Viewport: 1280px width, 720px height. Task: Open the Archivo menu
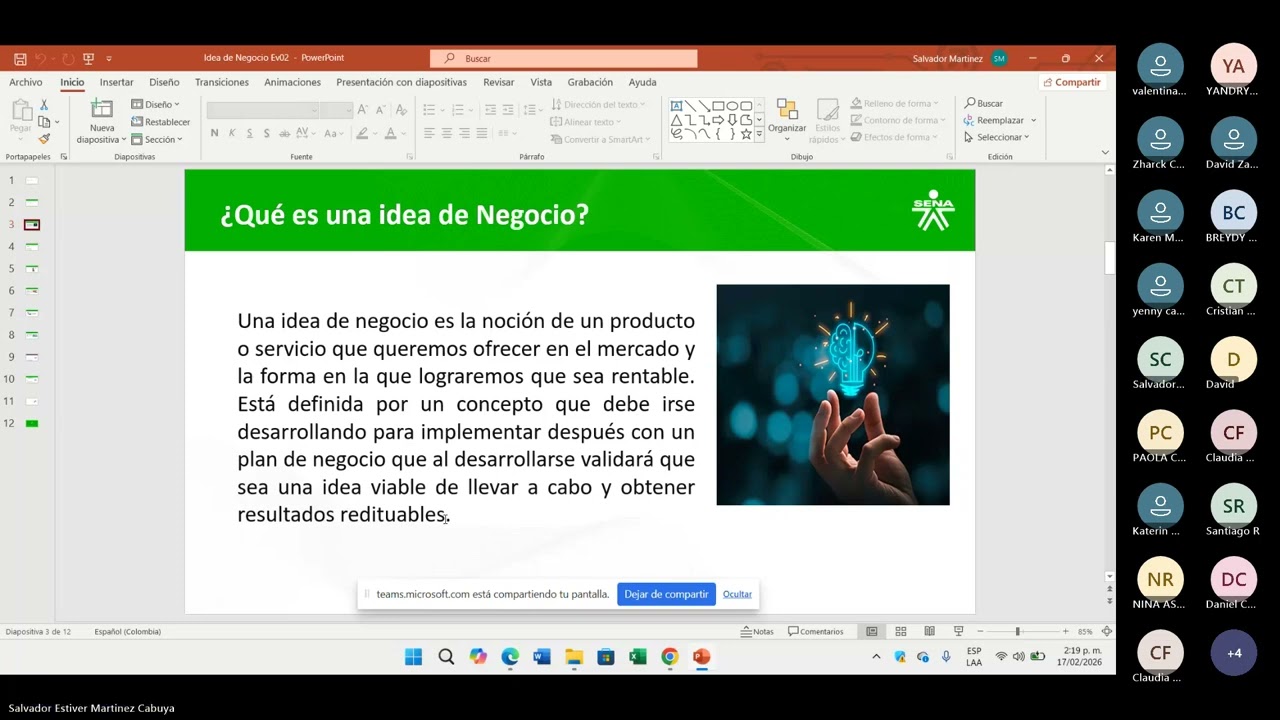pyautogui.click(x=26, y=82)
